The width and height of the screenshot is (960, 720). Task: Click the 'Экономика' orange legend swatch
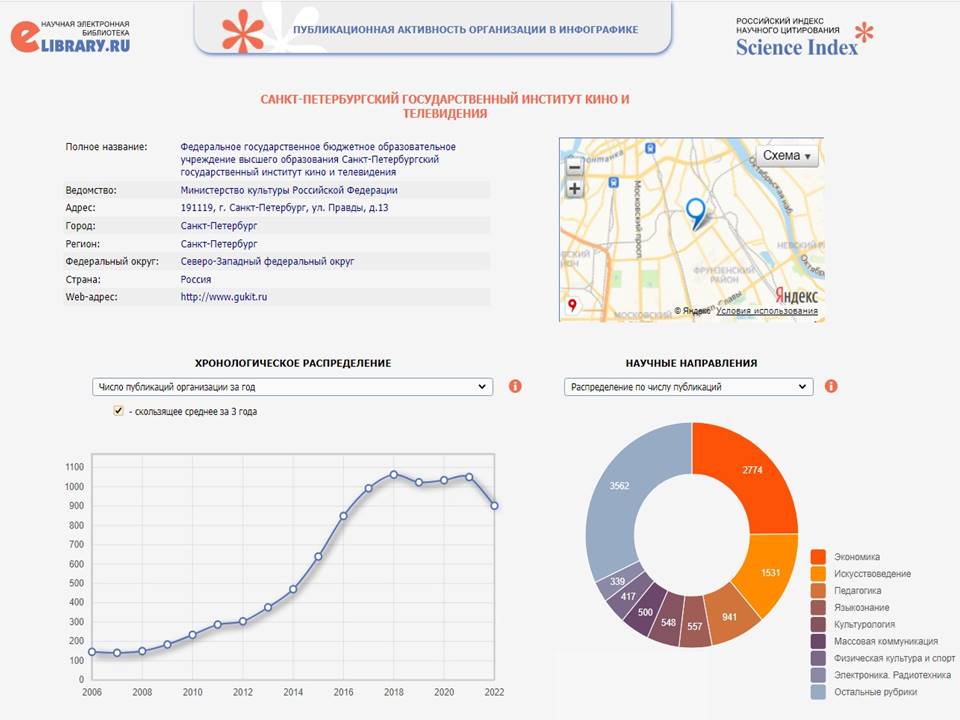pos(818,557)
